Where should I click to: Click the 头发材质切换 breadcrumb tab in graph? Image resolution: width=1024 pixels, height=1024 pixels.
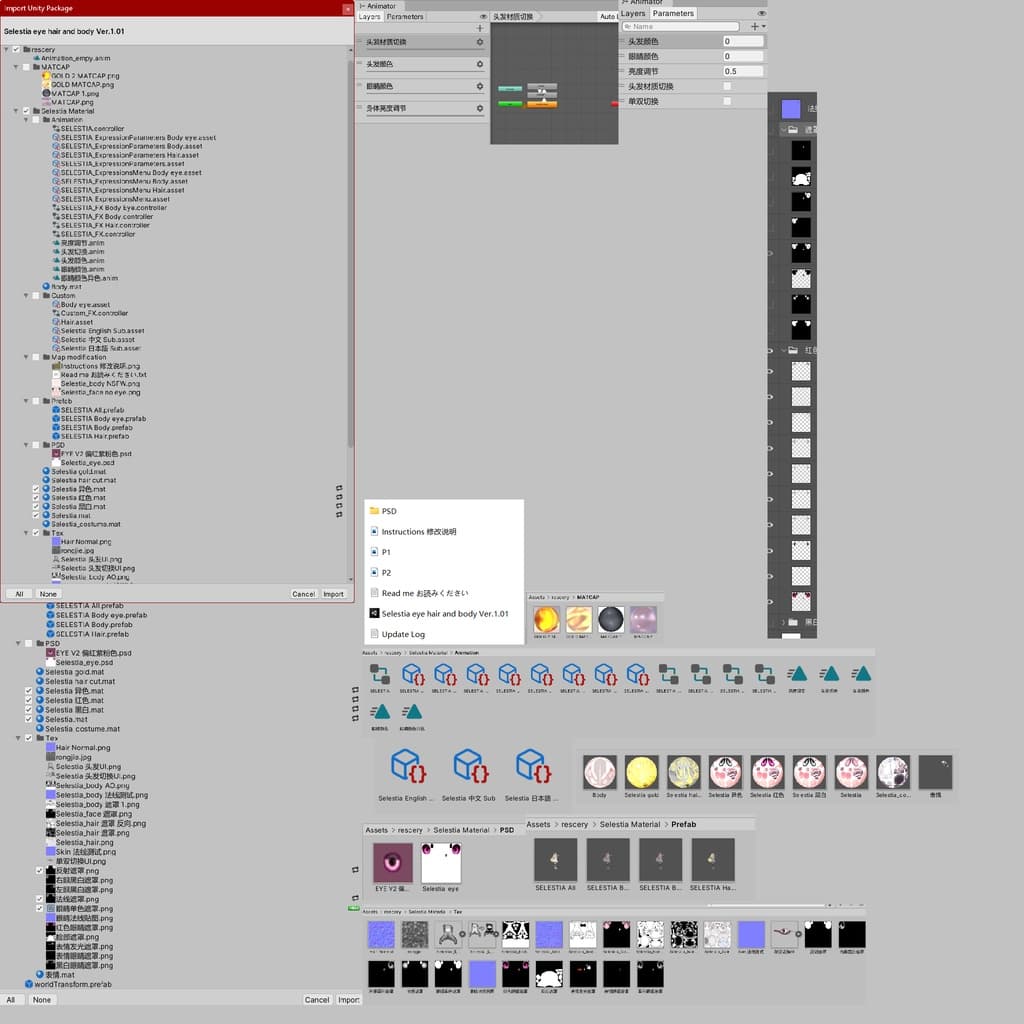(513, 17)
